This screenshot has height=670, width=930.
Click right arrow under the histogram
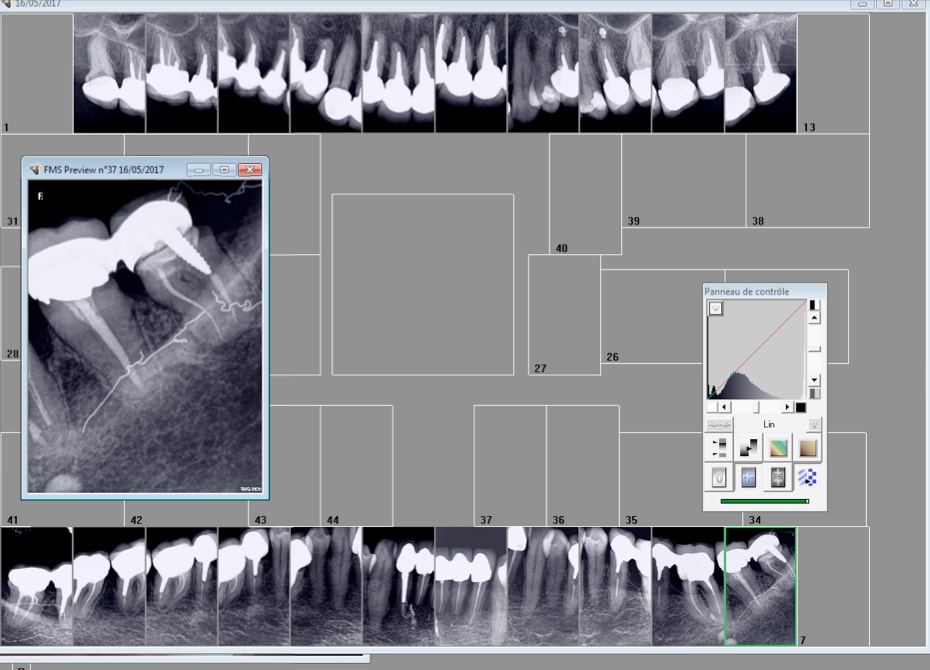point(788,407)
